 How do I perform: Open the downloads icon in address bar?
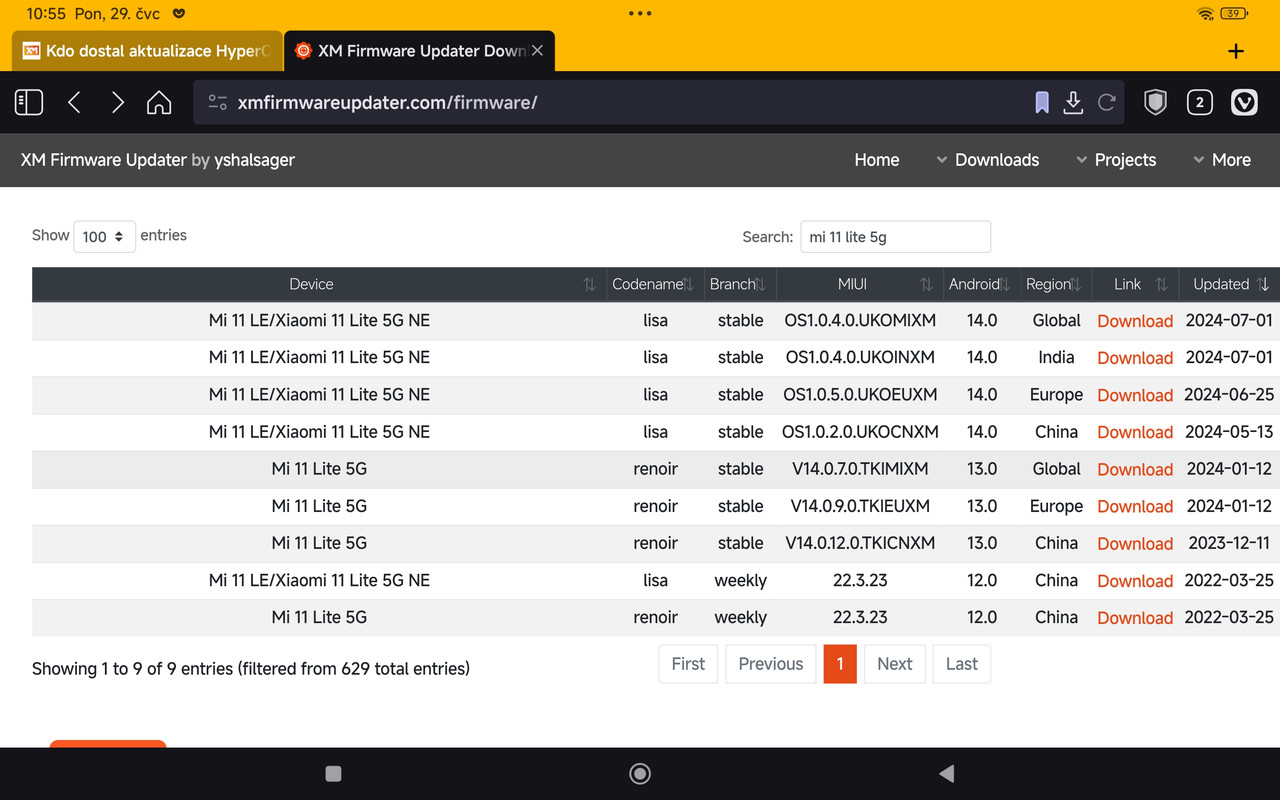1073,102
